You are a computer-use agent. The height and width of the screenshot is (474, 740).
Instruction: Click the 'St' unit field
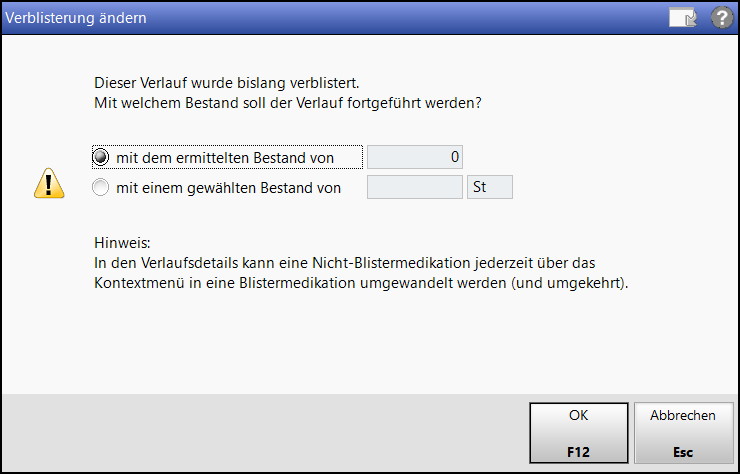click(x=490, y=187)
